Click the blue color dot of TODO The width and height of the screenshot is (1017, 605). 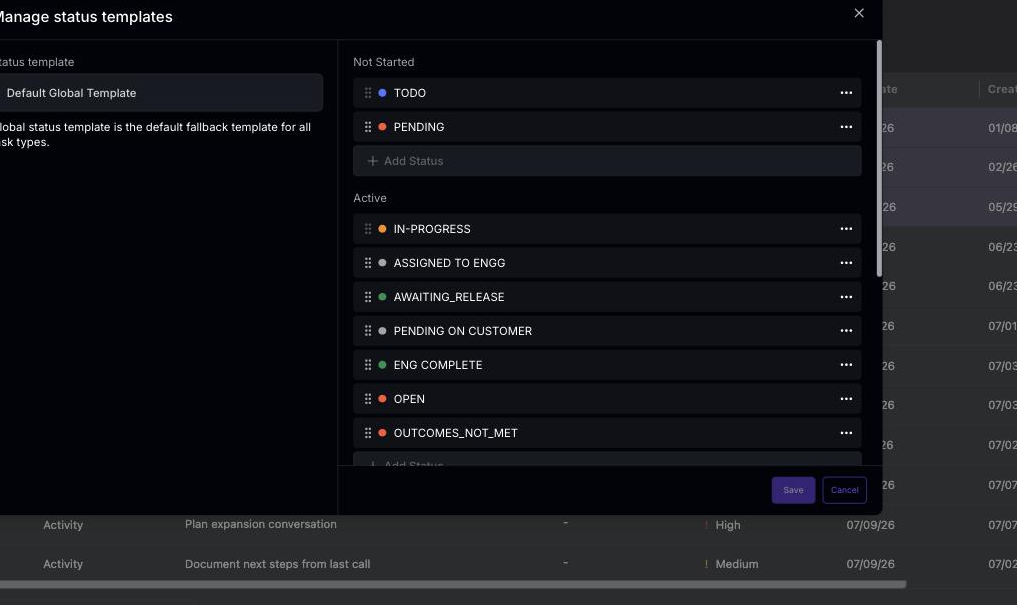point(382,93)
